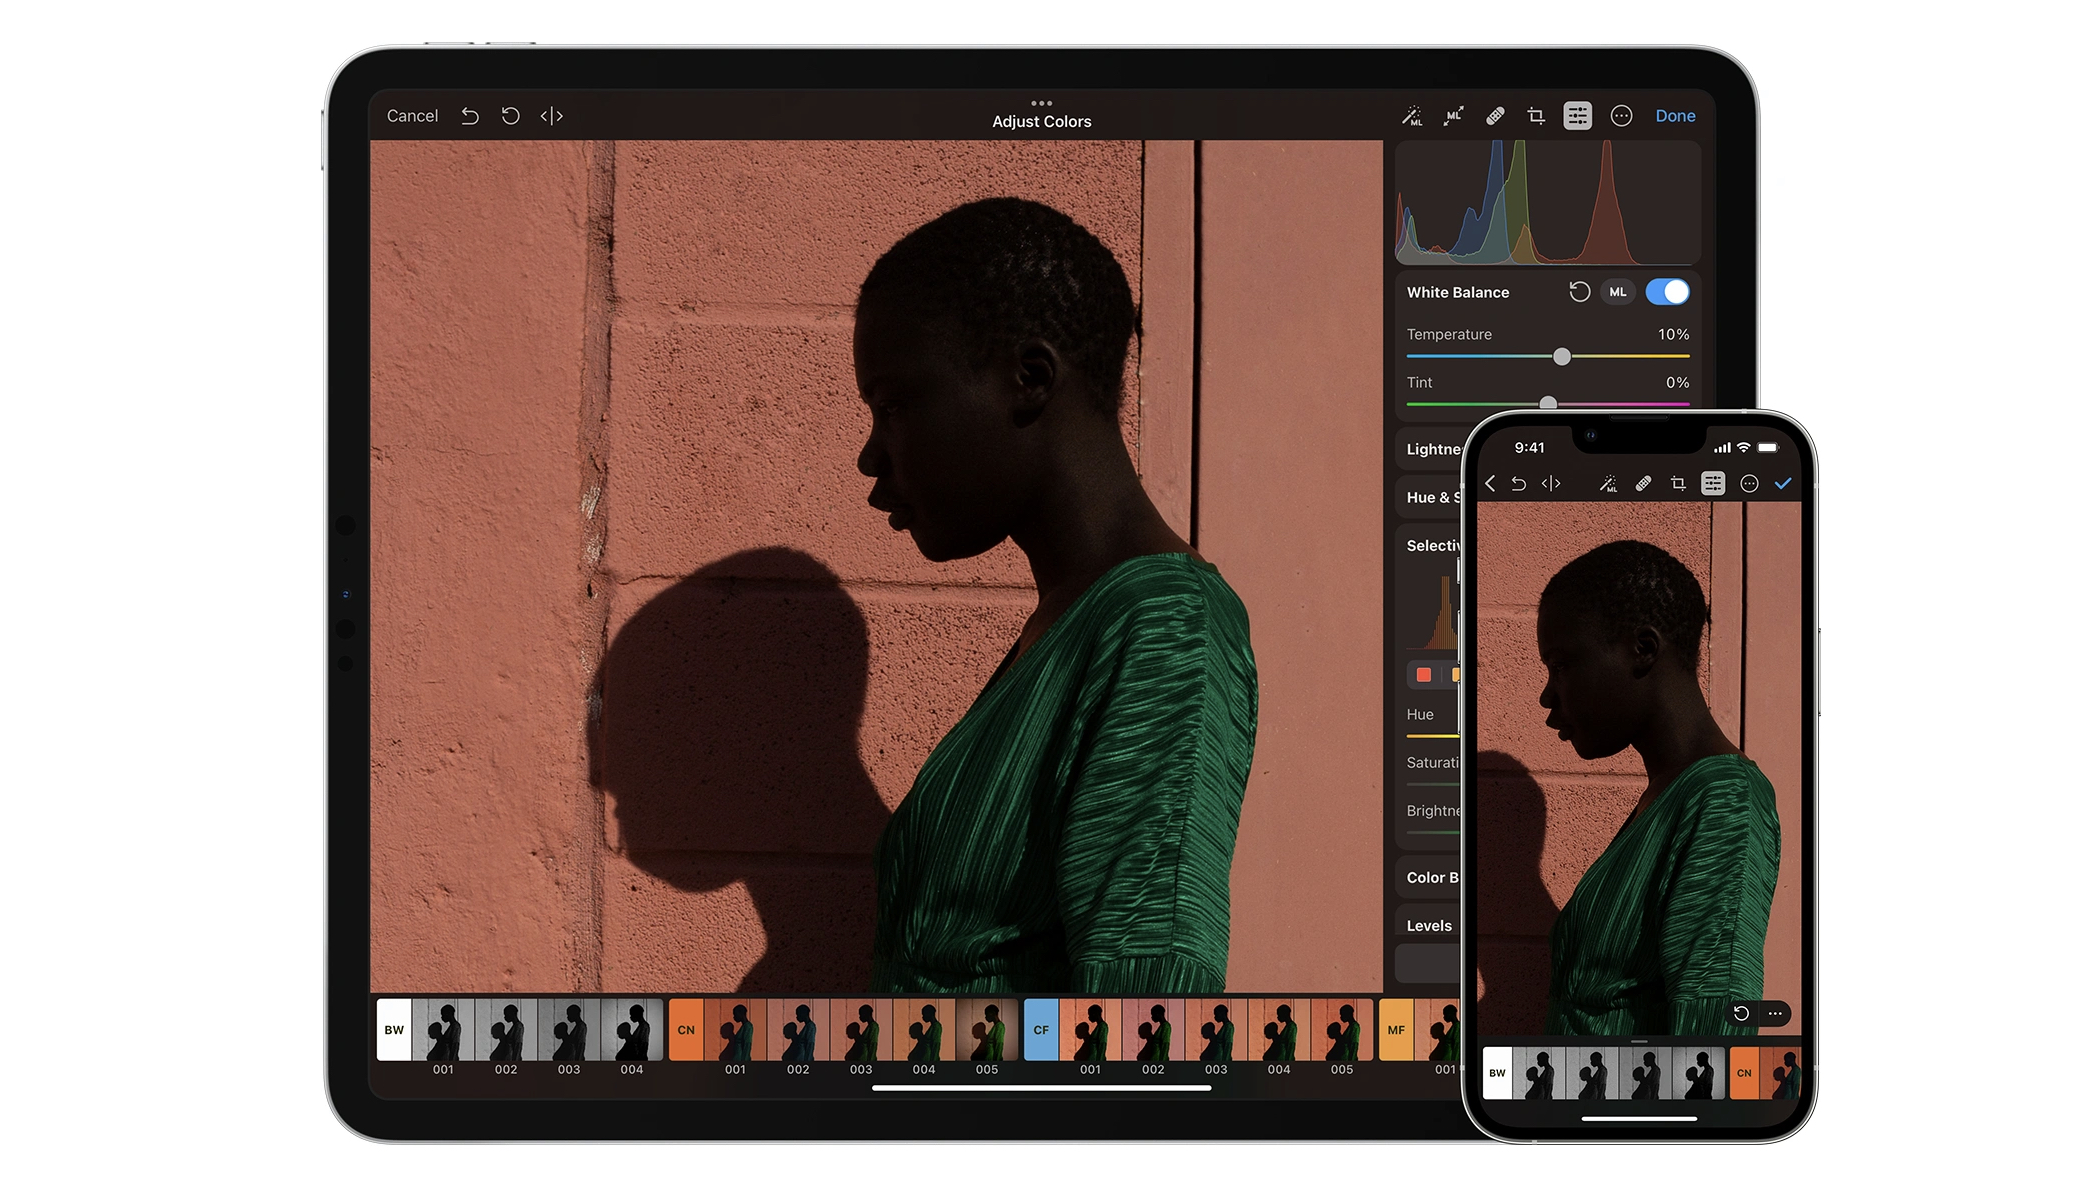Apply the BW 001 preset thumbnail on iPad
The width and height of the screenshot is (2096, 1197).
tap(443, 1030)
